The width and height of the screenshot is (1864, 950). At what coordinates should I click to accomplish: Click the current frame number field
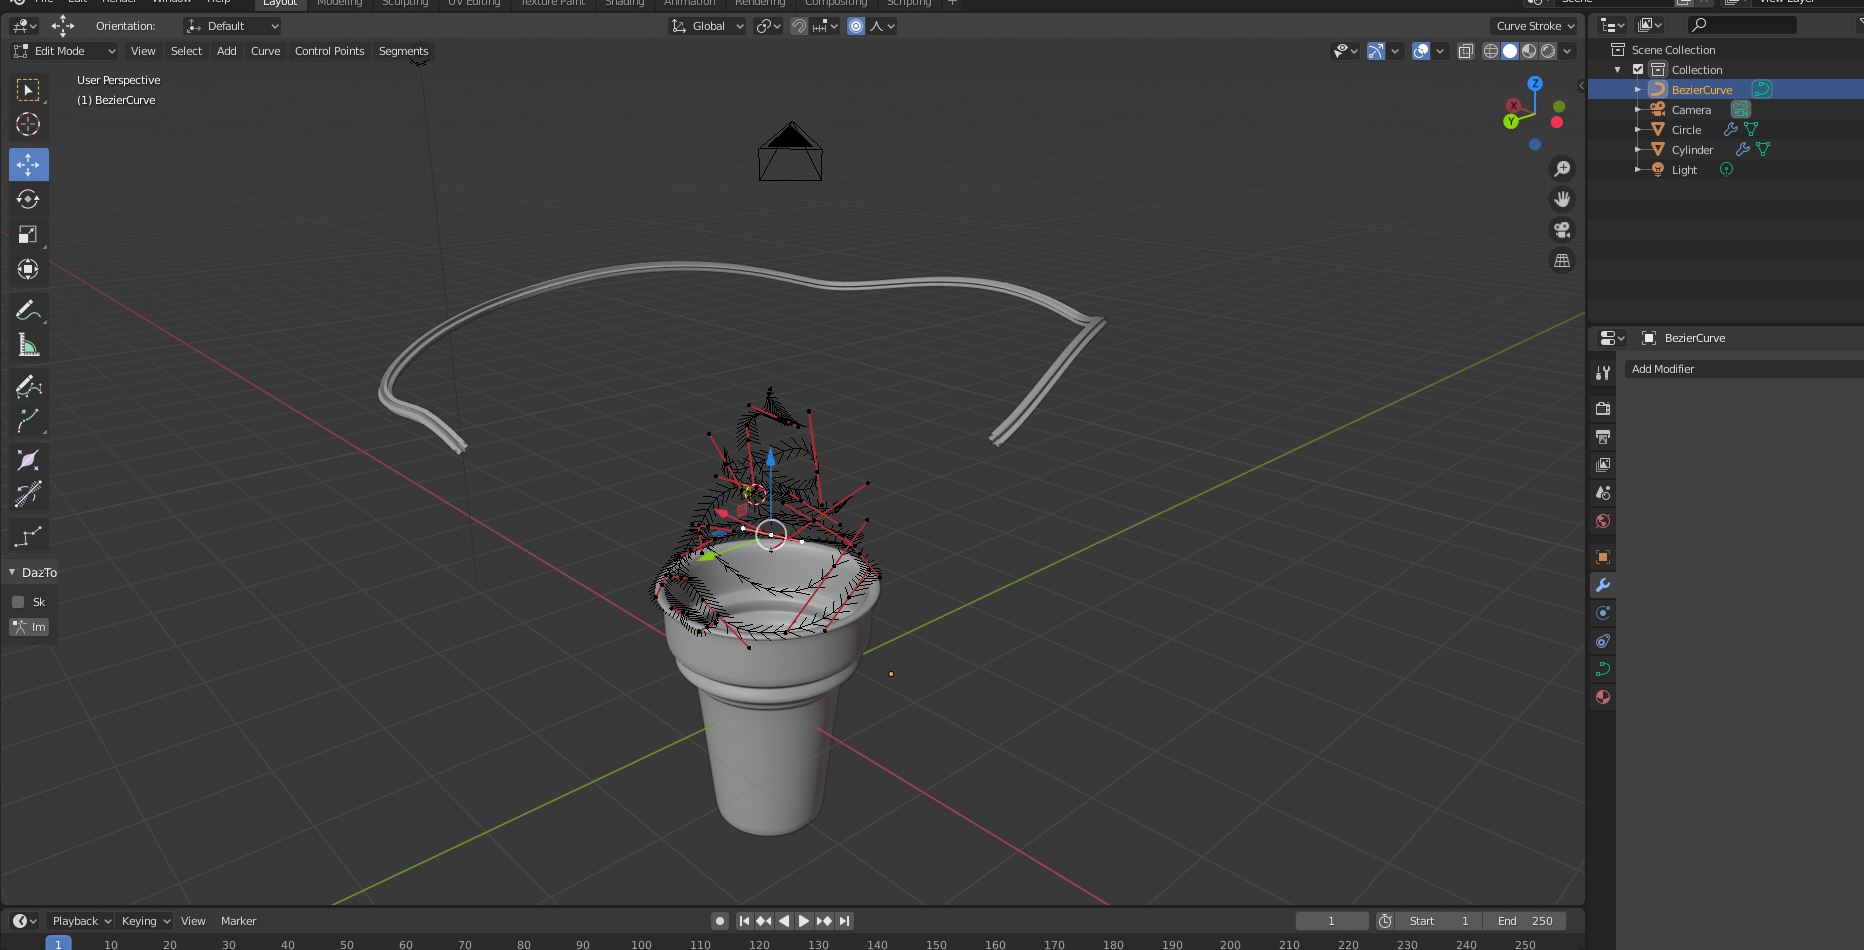click(x=1332, y=921)
